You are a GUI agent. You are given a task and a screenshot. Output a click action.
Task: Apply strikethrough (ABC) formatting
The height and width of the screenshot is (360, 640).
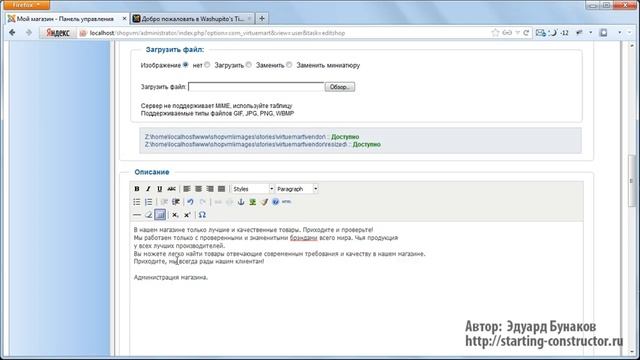[171, 189]
